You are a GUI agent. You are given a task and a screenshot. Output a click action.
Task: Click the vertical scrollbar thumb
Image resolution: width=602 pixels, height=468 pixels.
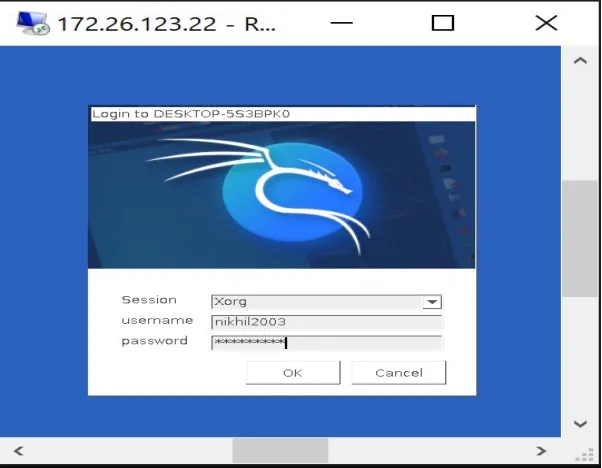[x=580, y=238]
